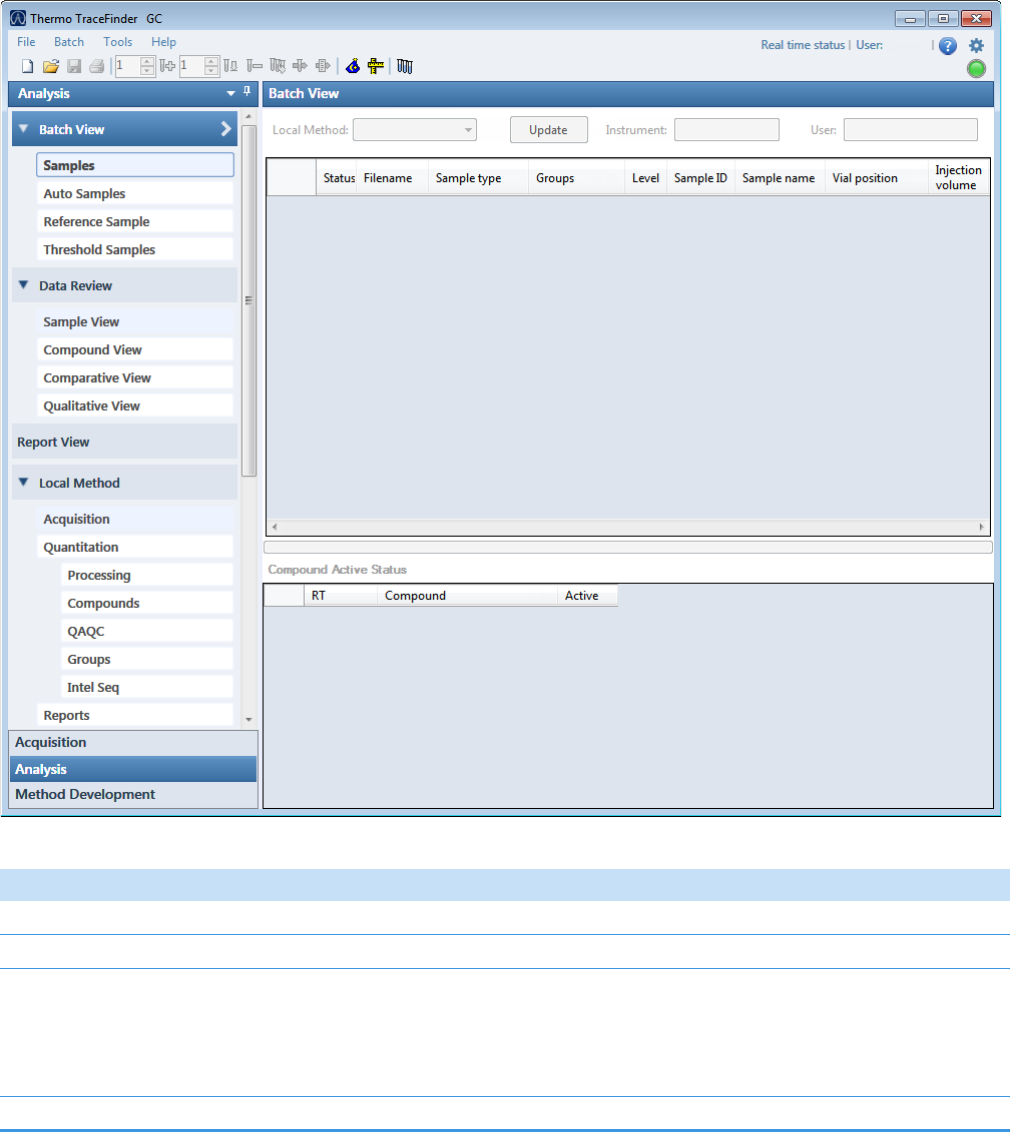Open the Help menu
This screenshot has width=1010, height=1132.
pos(164,42)
